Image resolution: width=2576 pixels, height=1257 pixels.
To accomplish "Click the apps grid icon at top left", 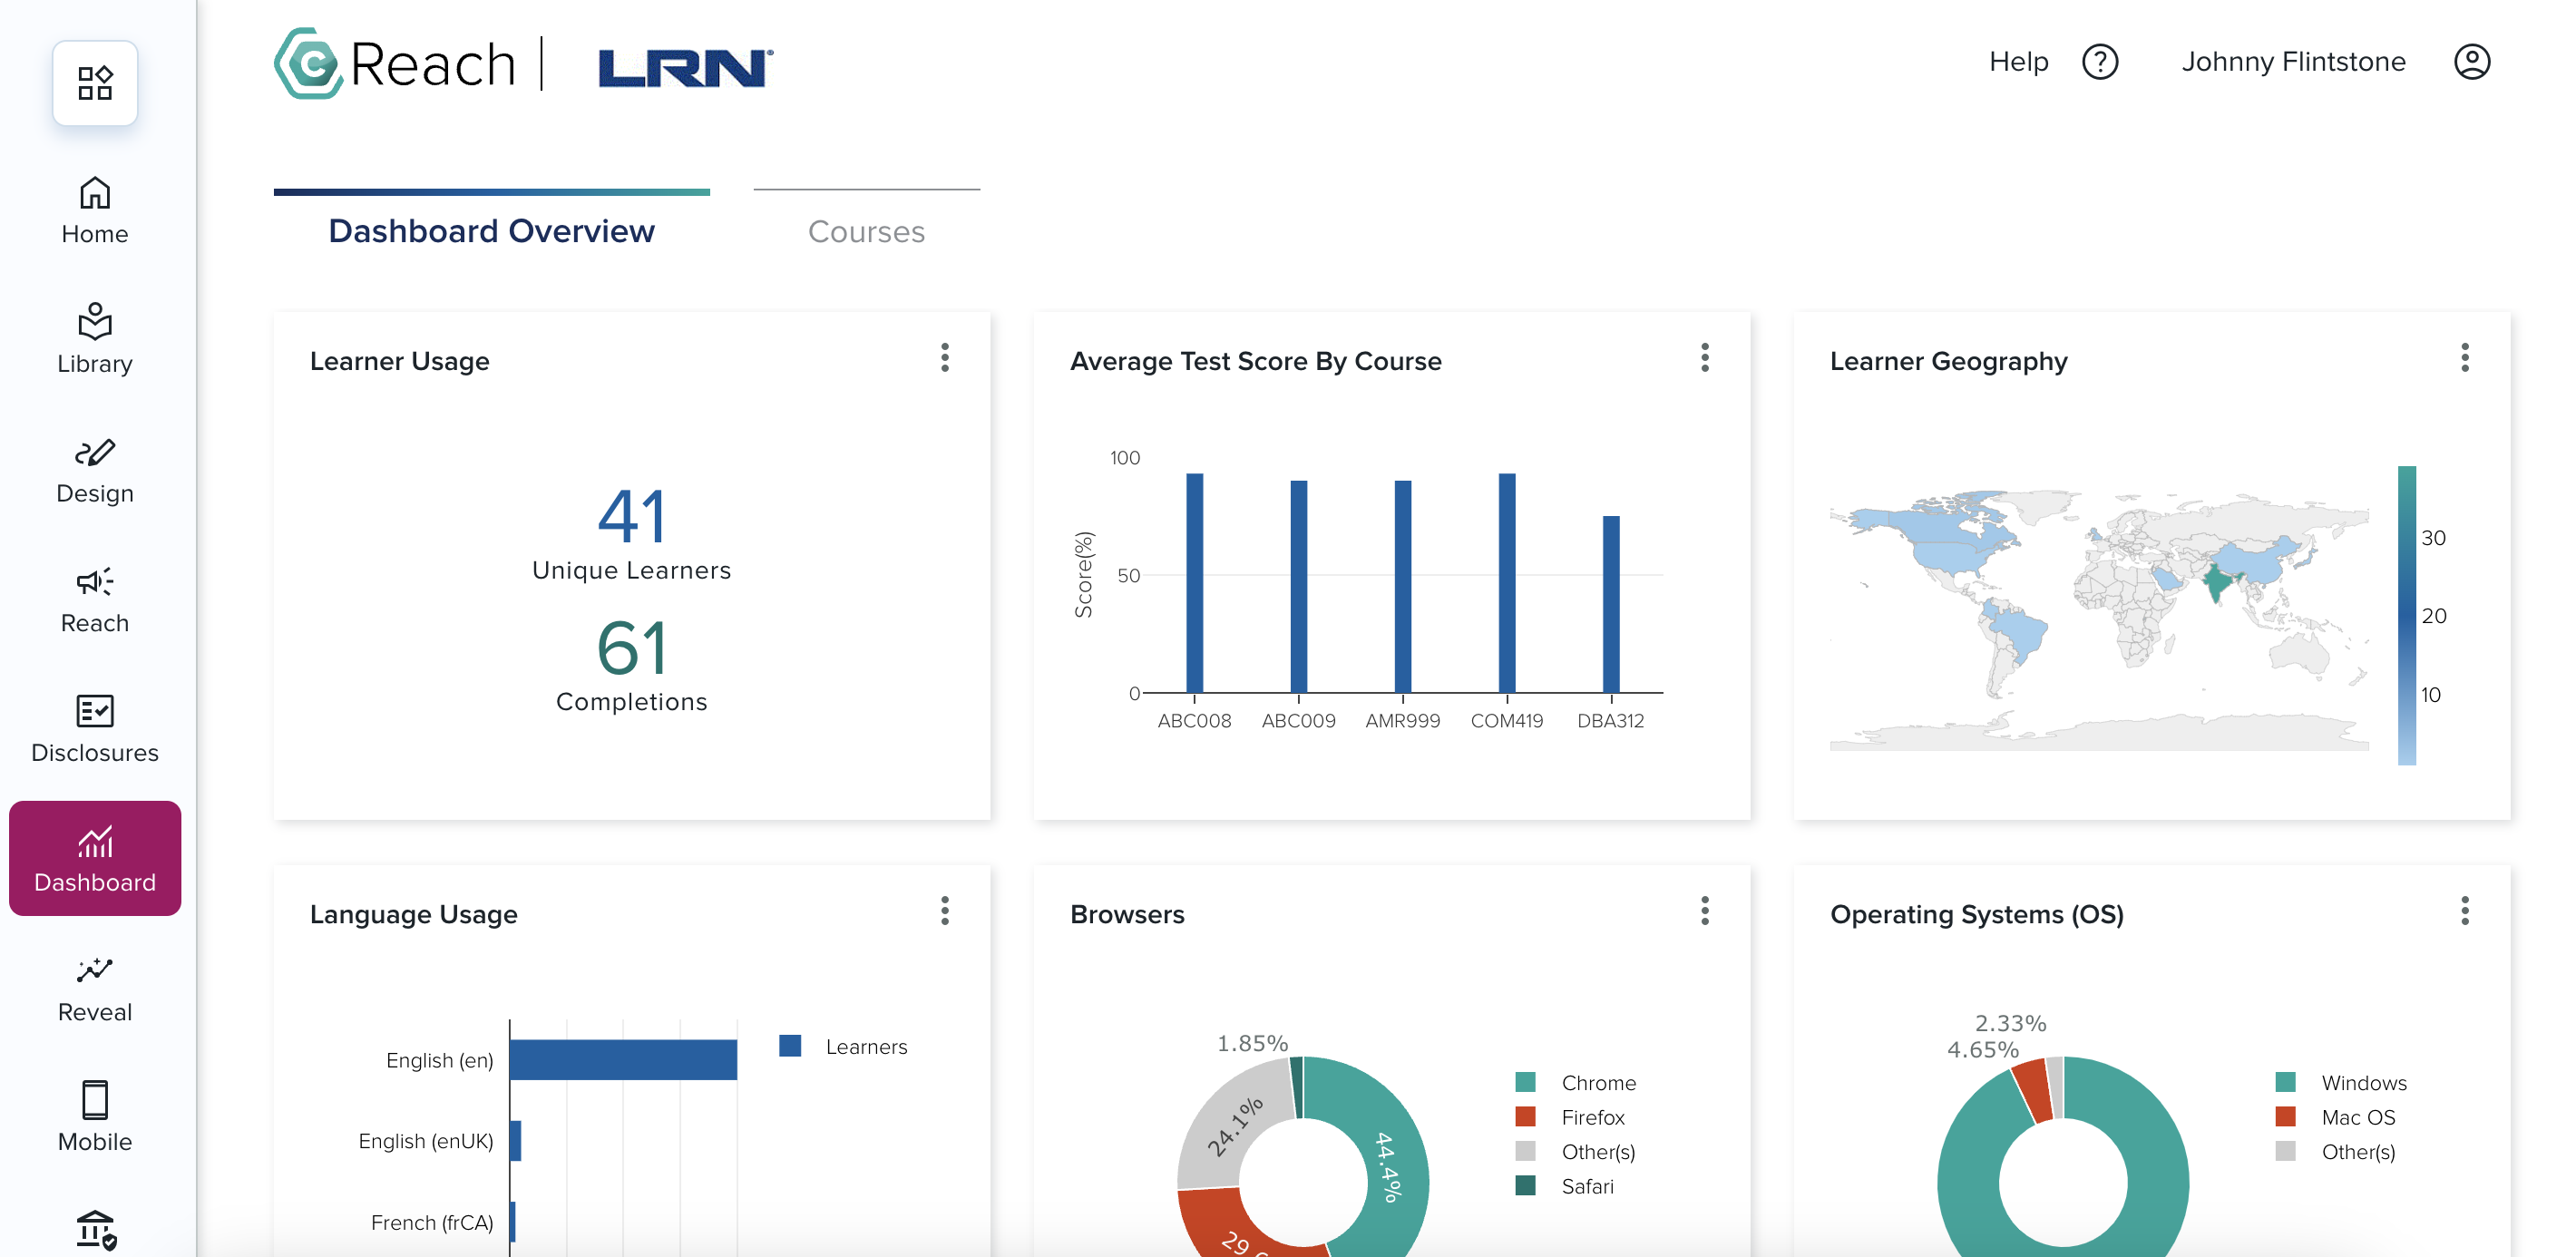I will click(94, 84).
